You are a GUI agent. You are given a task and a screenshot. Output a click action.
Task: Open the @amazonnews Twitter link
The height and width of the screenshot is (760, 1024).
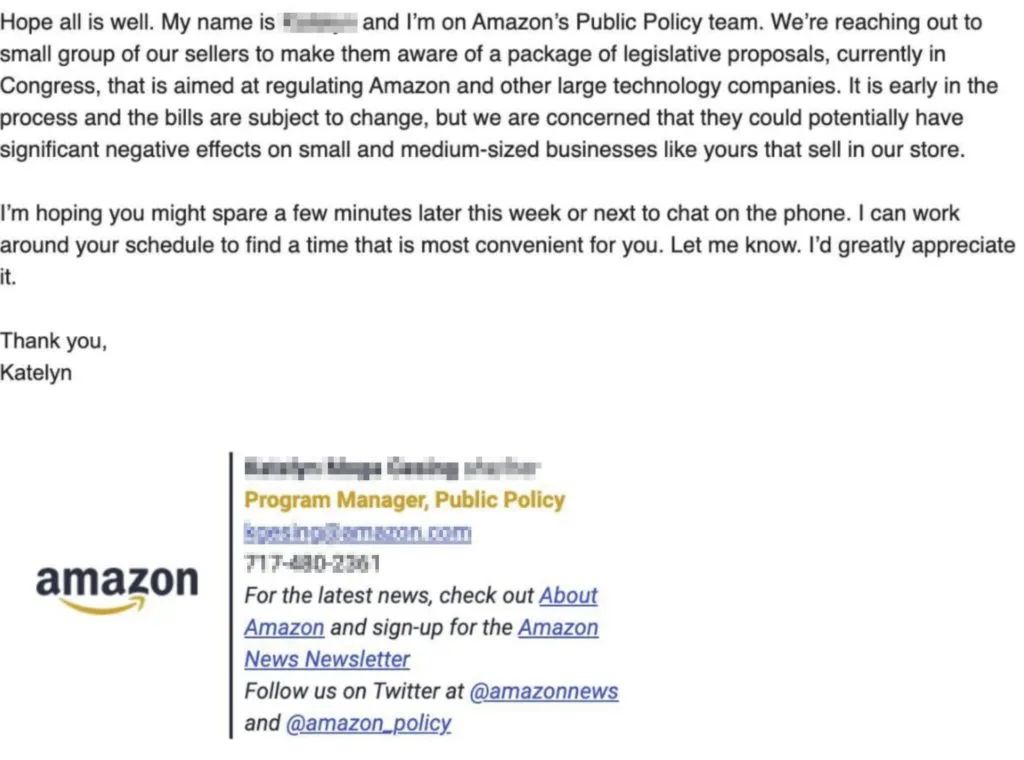pyautogui.click(x=544, y=692)
